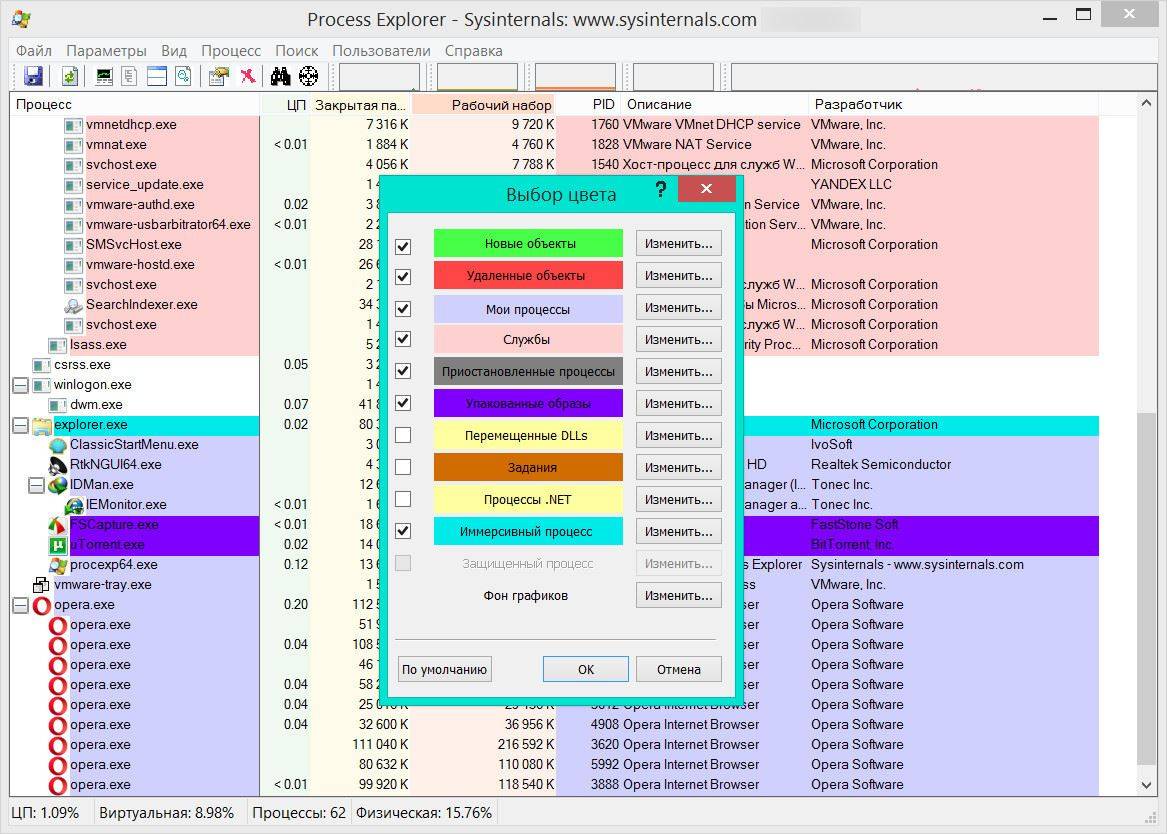Screen dimensions: 1167x834
Task: Collapse the explorer.exe tree node
Action: (x=20, y=426)
